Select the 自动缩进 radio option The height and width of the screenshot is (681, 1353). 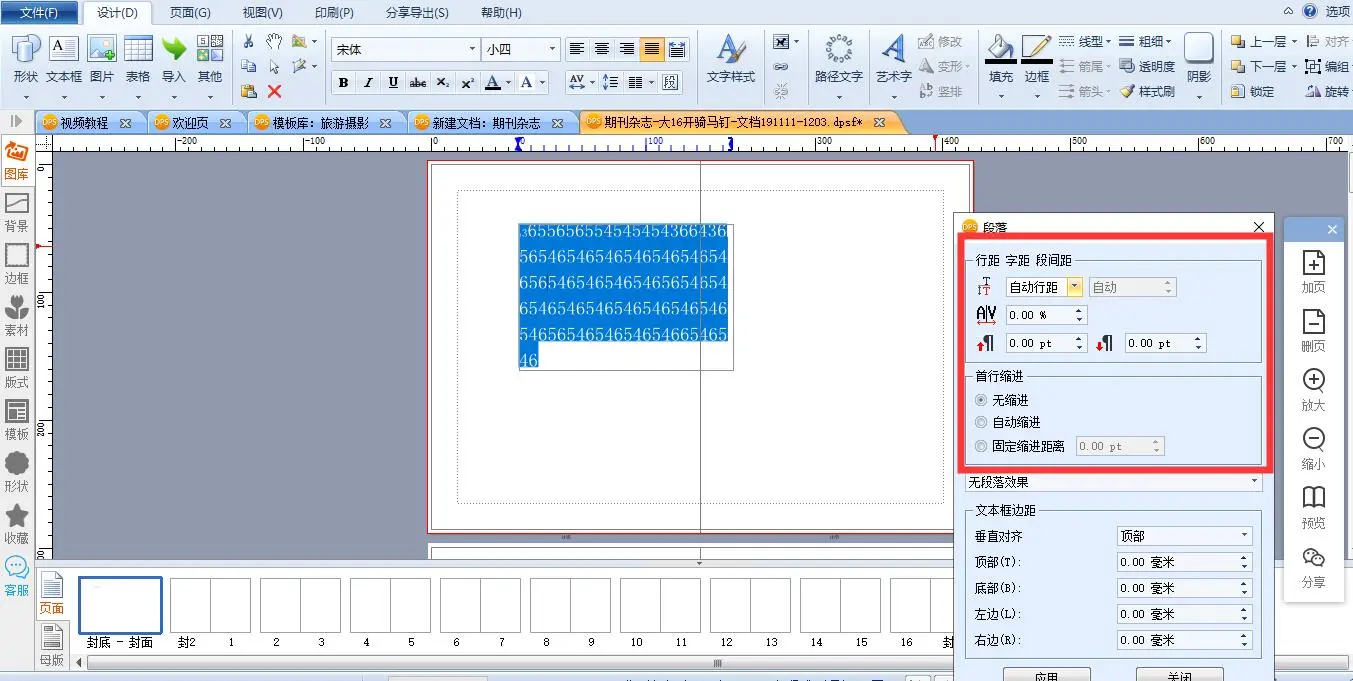point(981,423)
